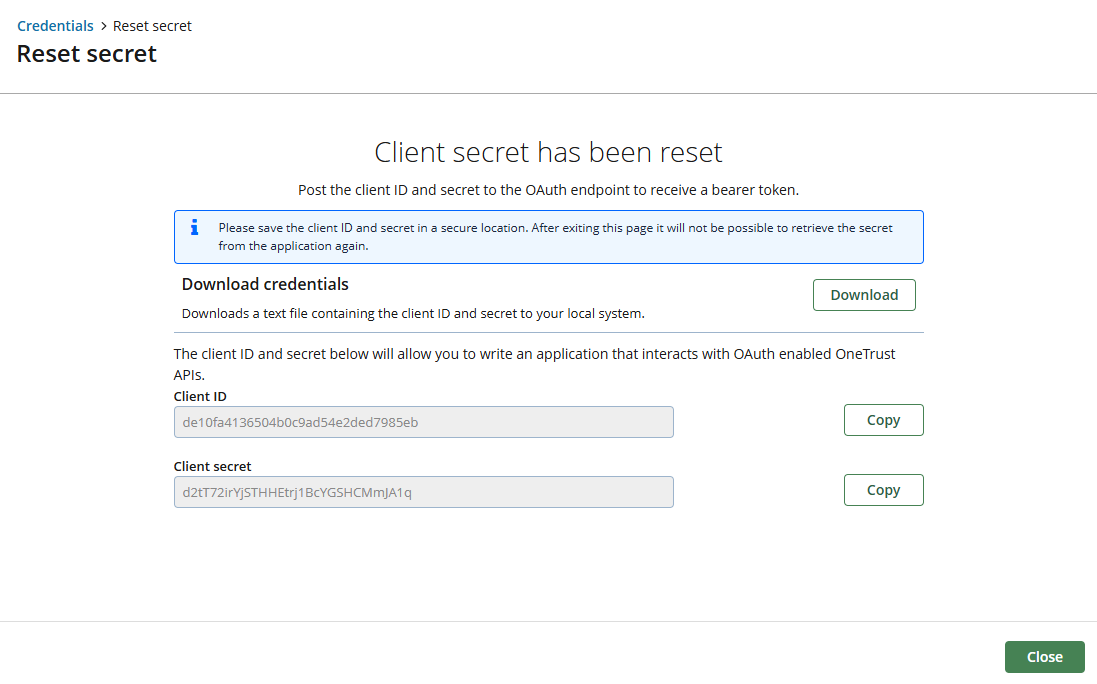Click the Client ID field label
Viewport: 1097px width, 684px height.
coord(197,396)
